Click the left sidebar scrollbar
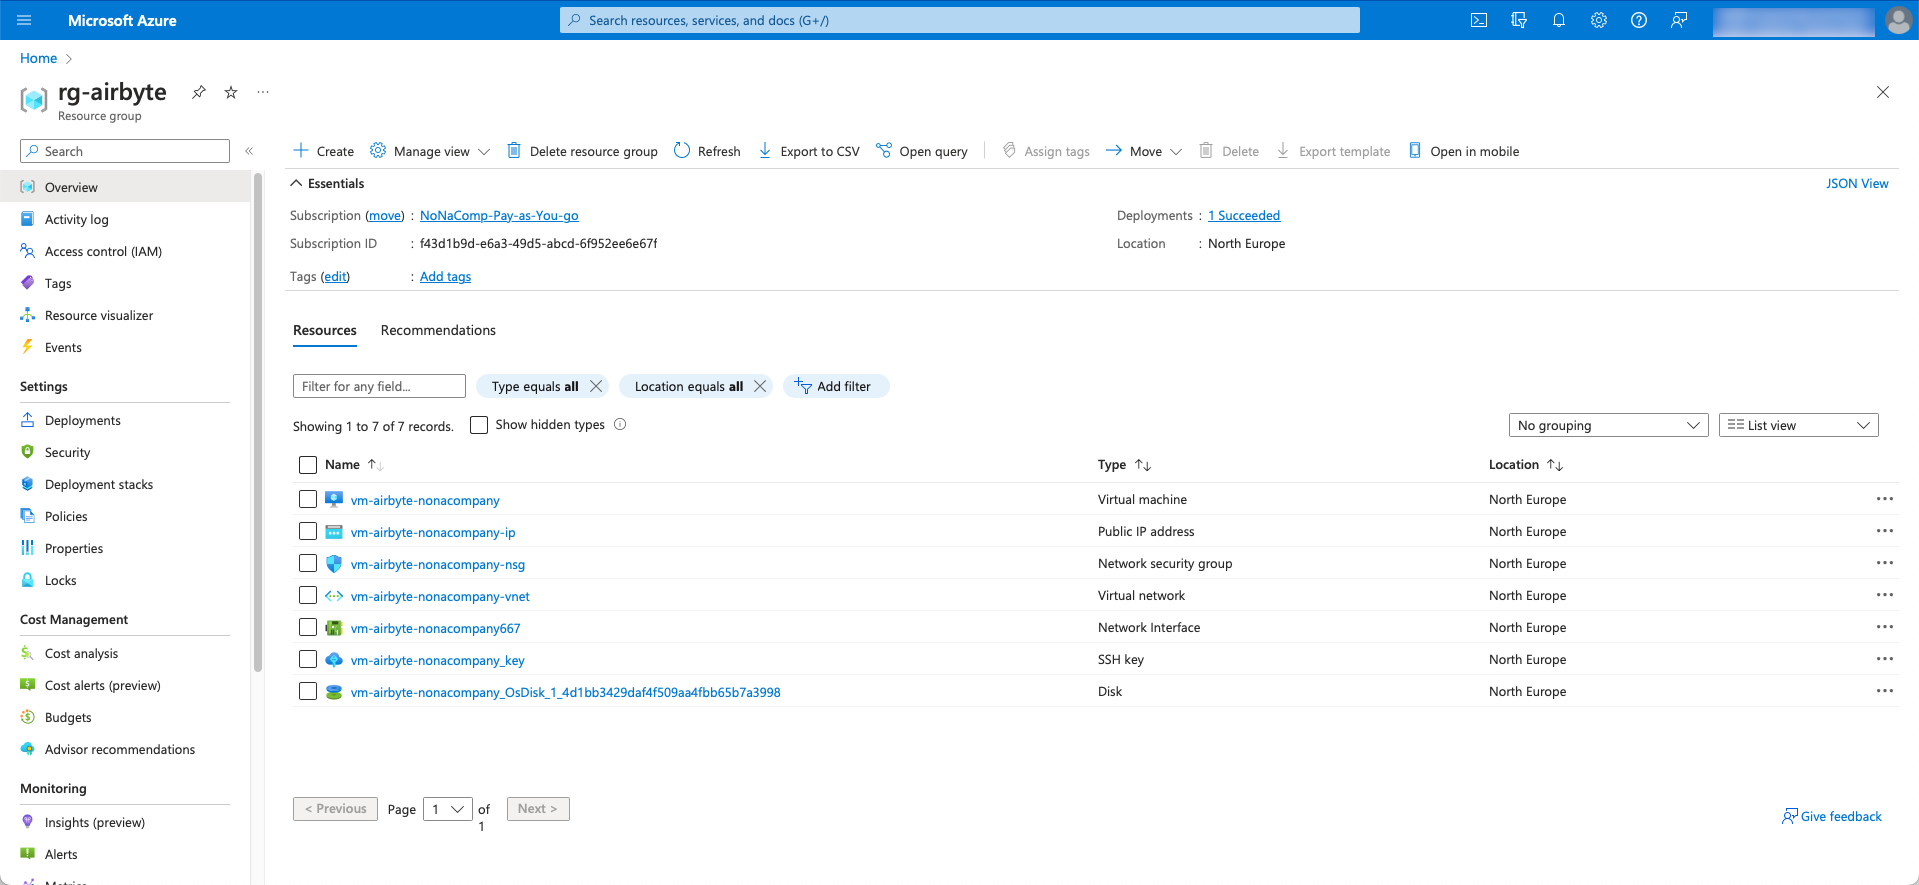The image size is (1919, 885). pyautogui.click(x=258, y=420)
